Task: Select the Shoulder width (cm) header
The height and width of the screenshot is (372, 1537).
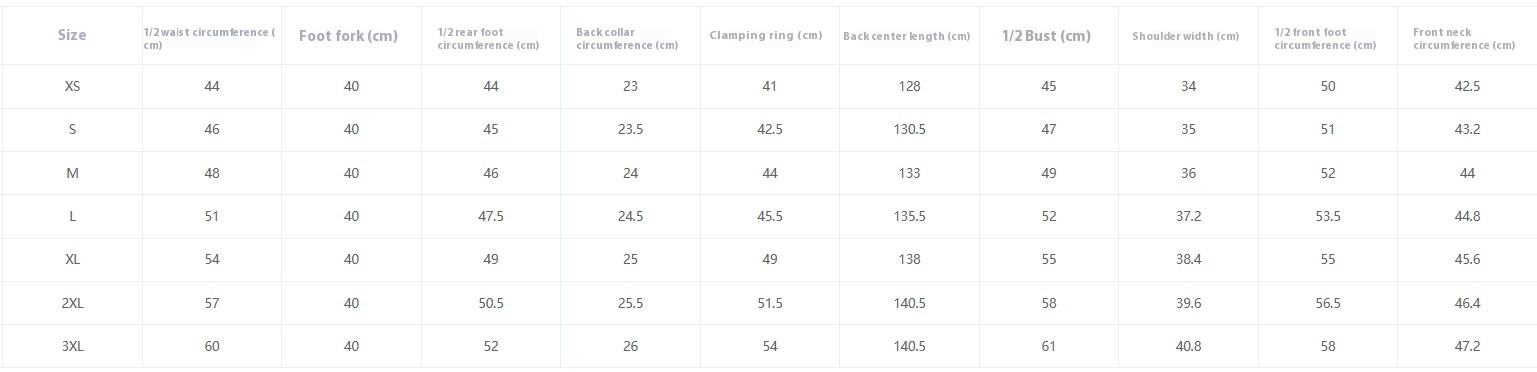Action: point(1185,36)
